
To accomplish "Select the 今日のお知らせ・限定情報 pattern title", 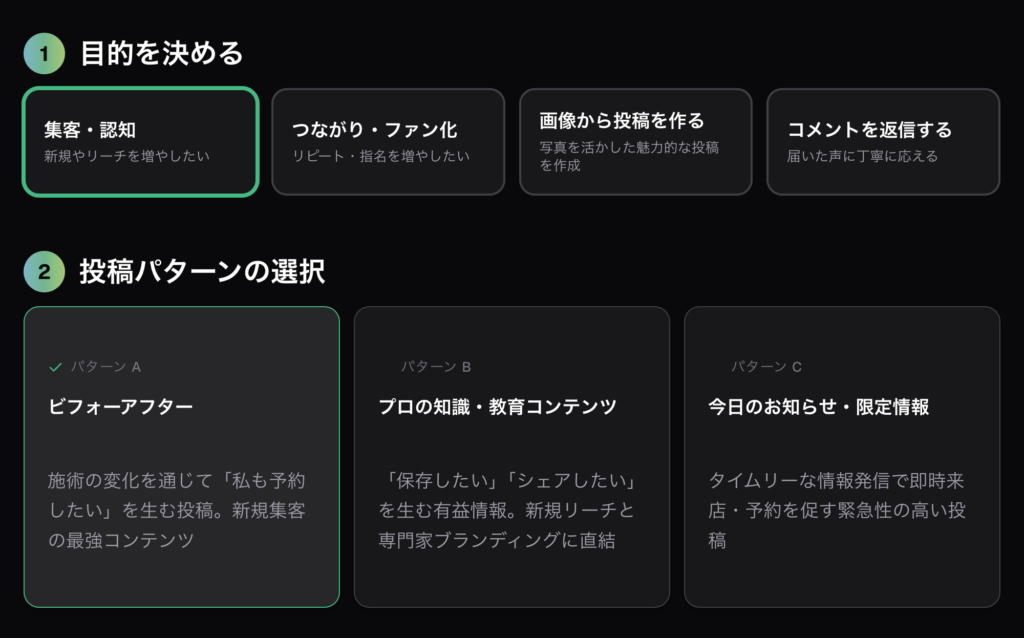I will coord(819,407).
